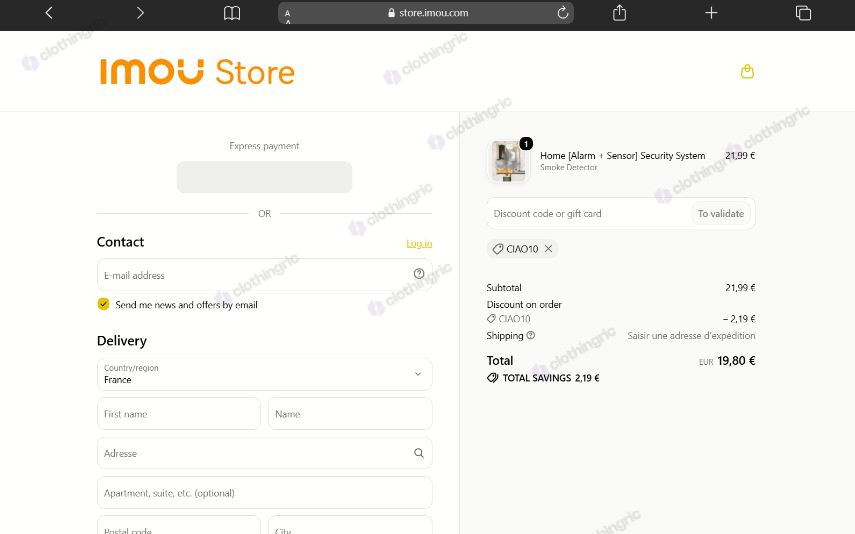Click the express payment button placeholder

point(264,177)
